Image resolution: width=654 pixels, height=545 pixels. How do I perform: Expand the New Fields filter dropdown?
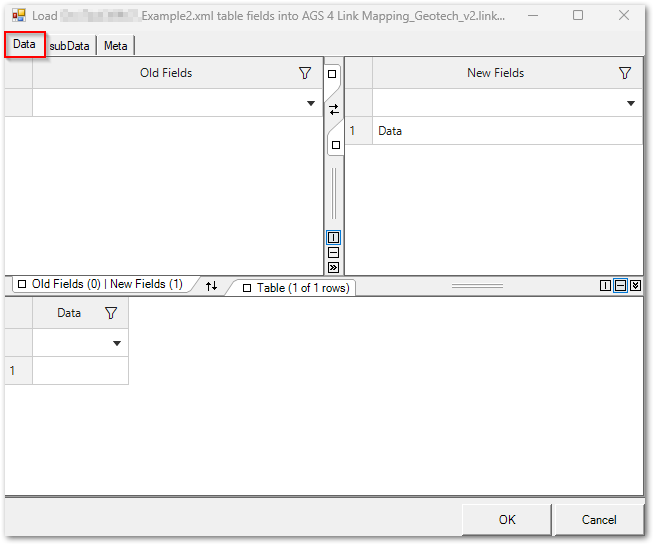[631, 103]
